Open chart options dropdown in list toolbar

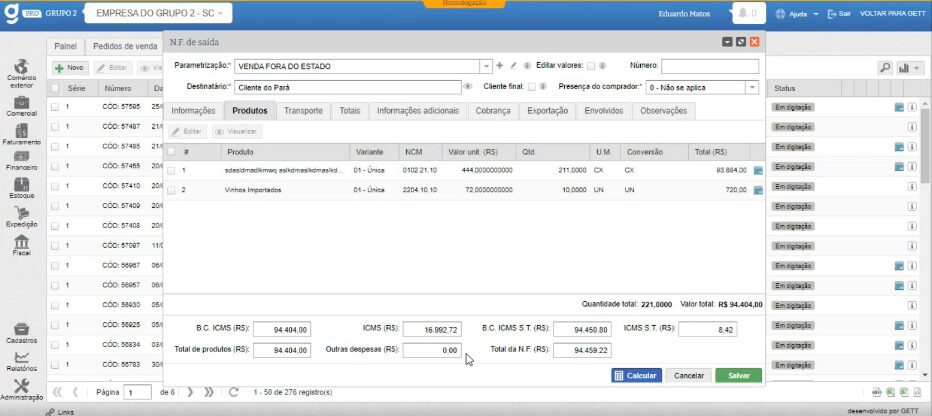(909, 68)
